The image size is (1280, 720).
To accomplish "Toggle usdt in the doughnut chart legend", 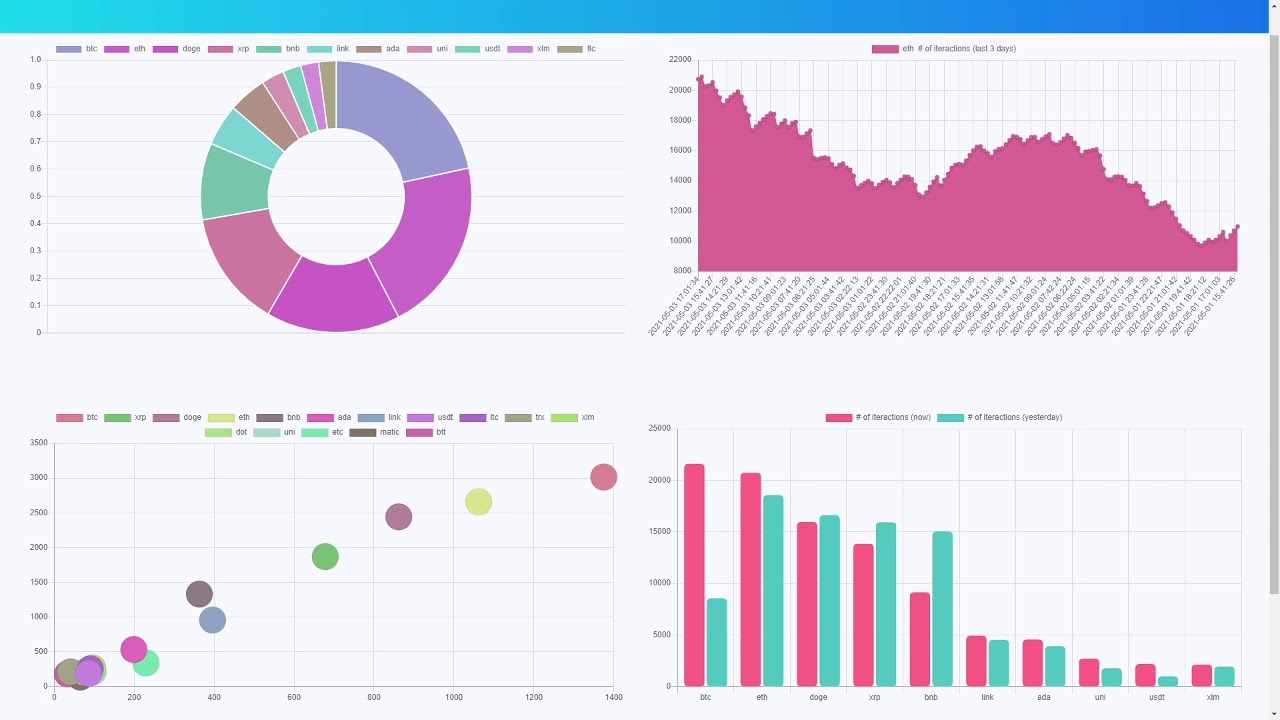I will pos(478,48).
